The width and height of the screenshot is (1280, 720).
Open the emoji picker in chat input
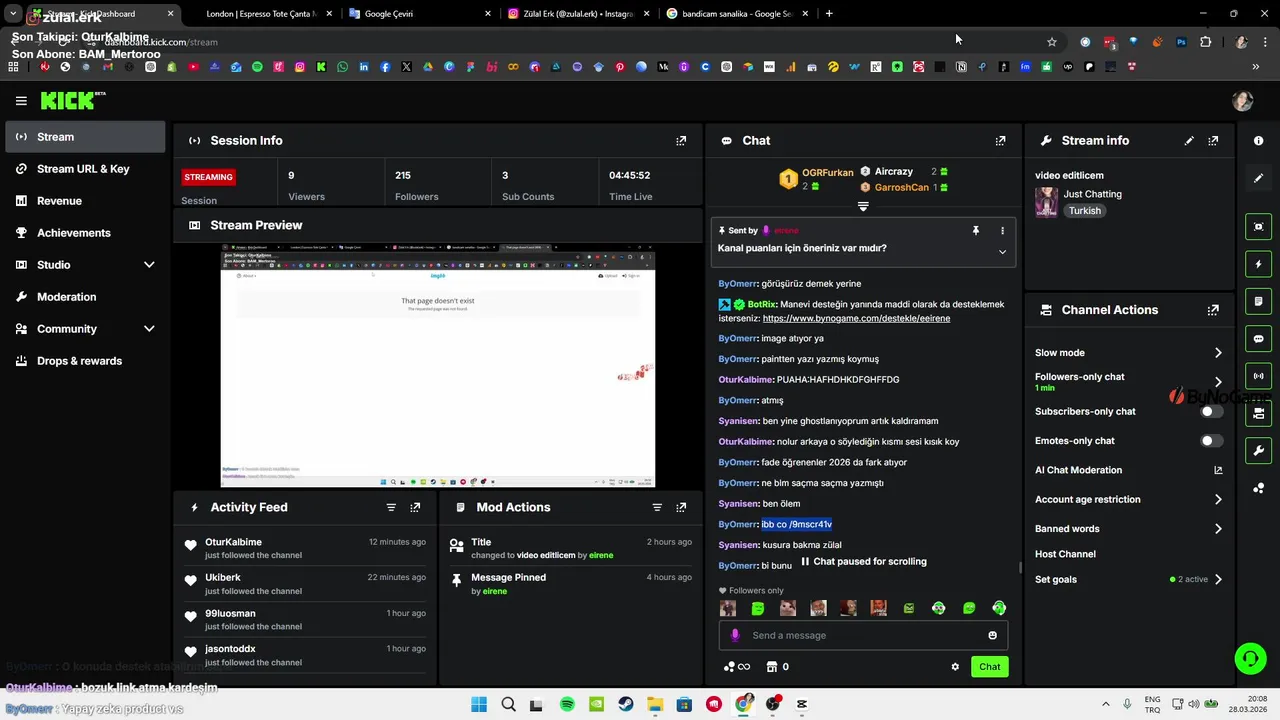pyautogui.click(x=992, y=635)
